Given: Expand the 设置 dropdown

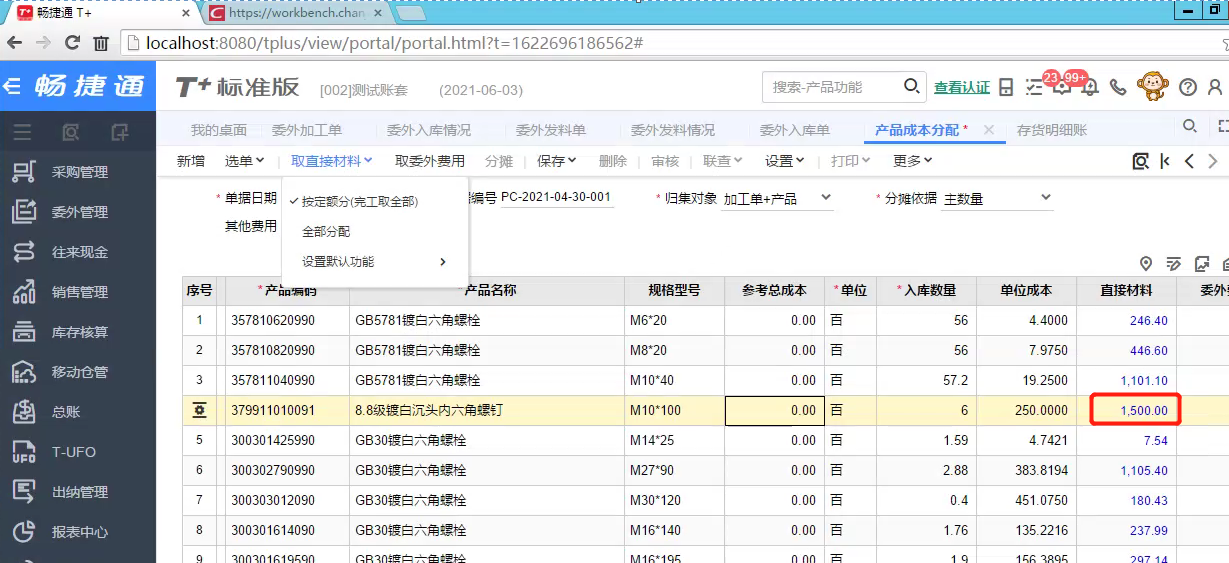Looking at the screenshot, I should click(x=785, y=161).
